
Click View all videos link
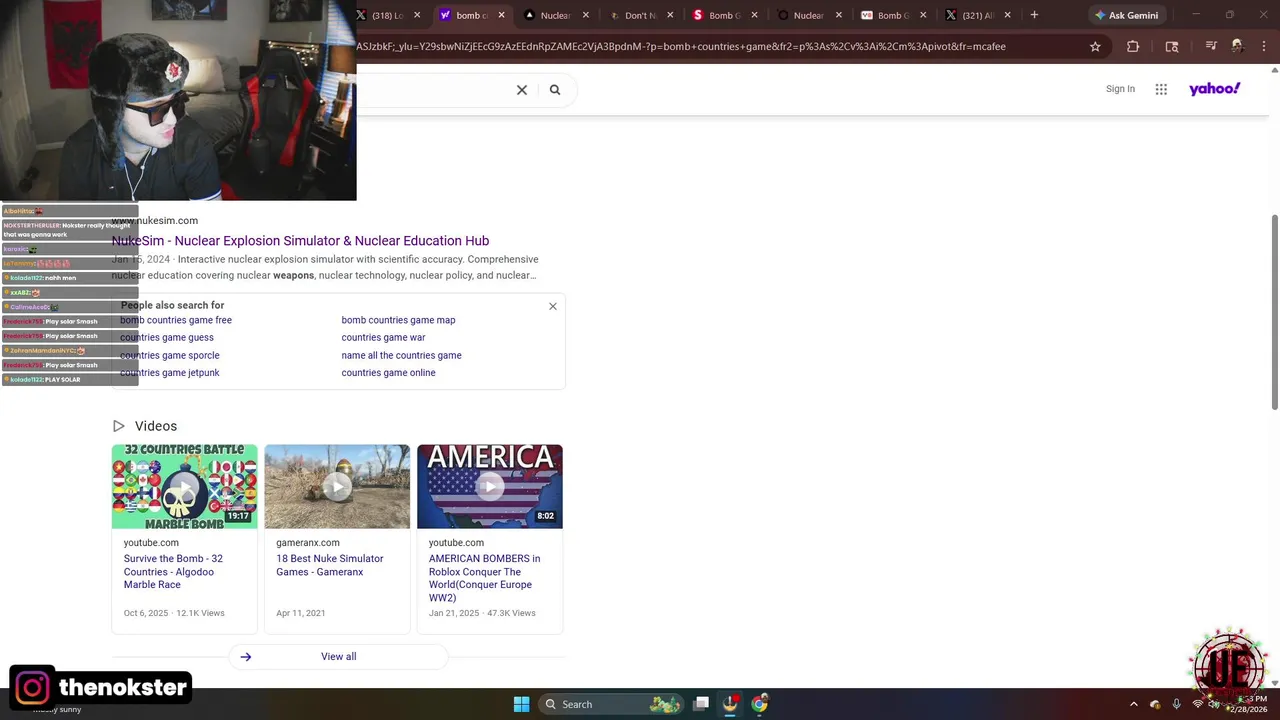click(x=338, y=657)
